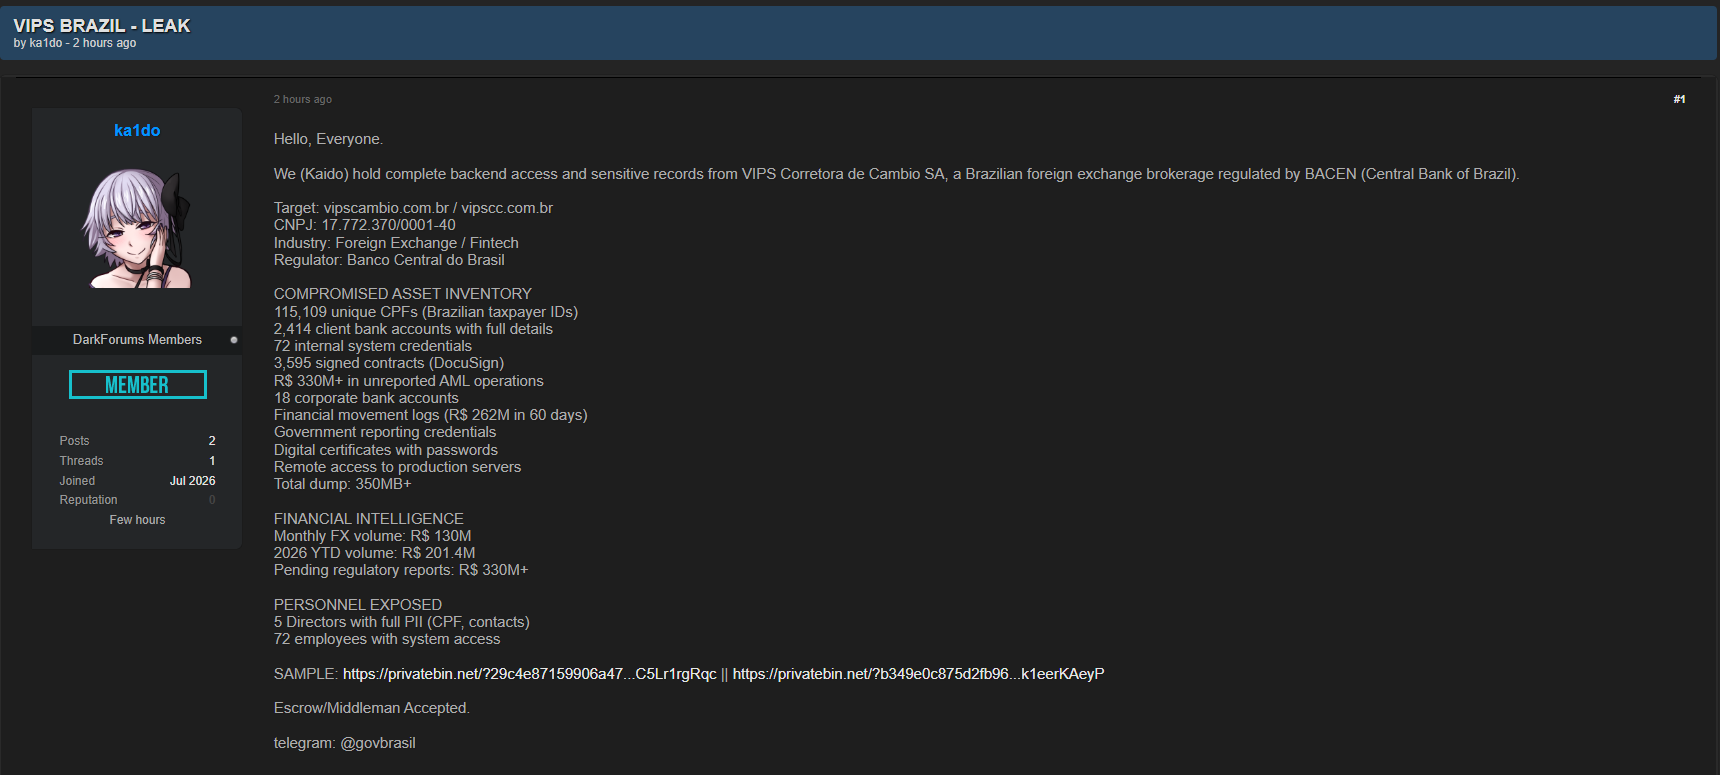This screenshot has height=775, width=1720.
Task: Click the 'Remote access to production servers' line
Action: click(397, 467)
